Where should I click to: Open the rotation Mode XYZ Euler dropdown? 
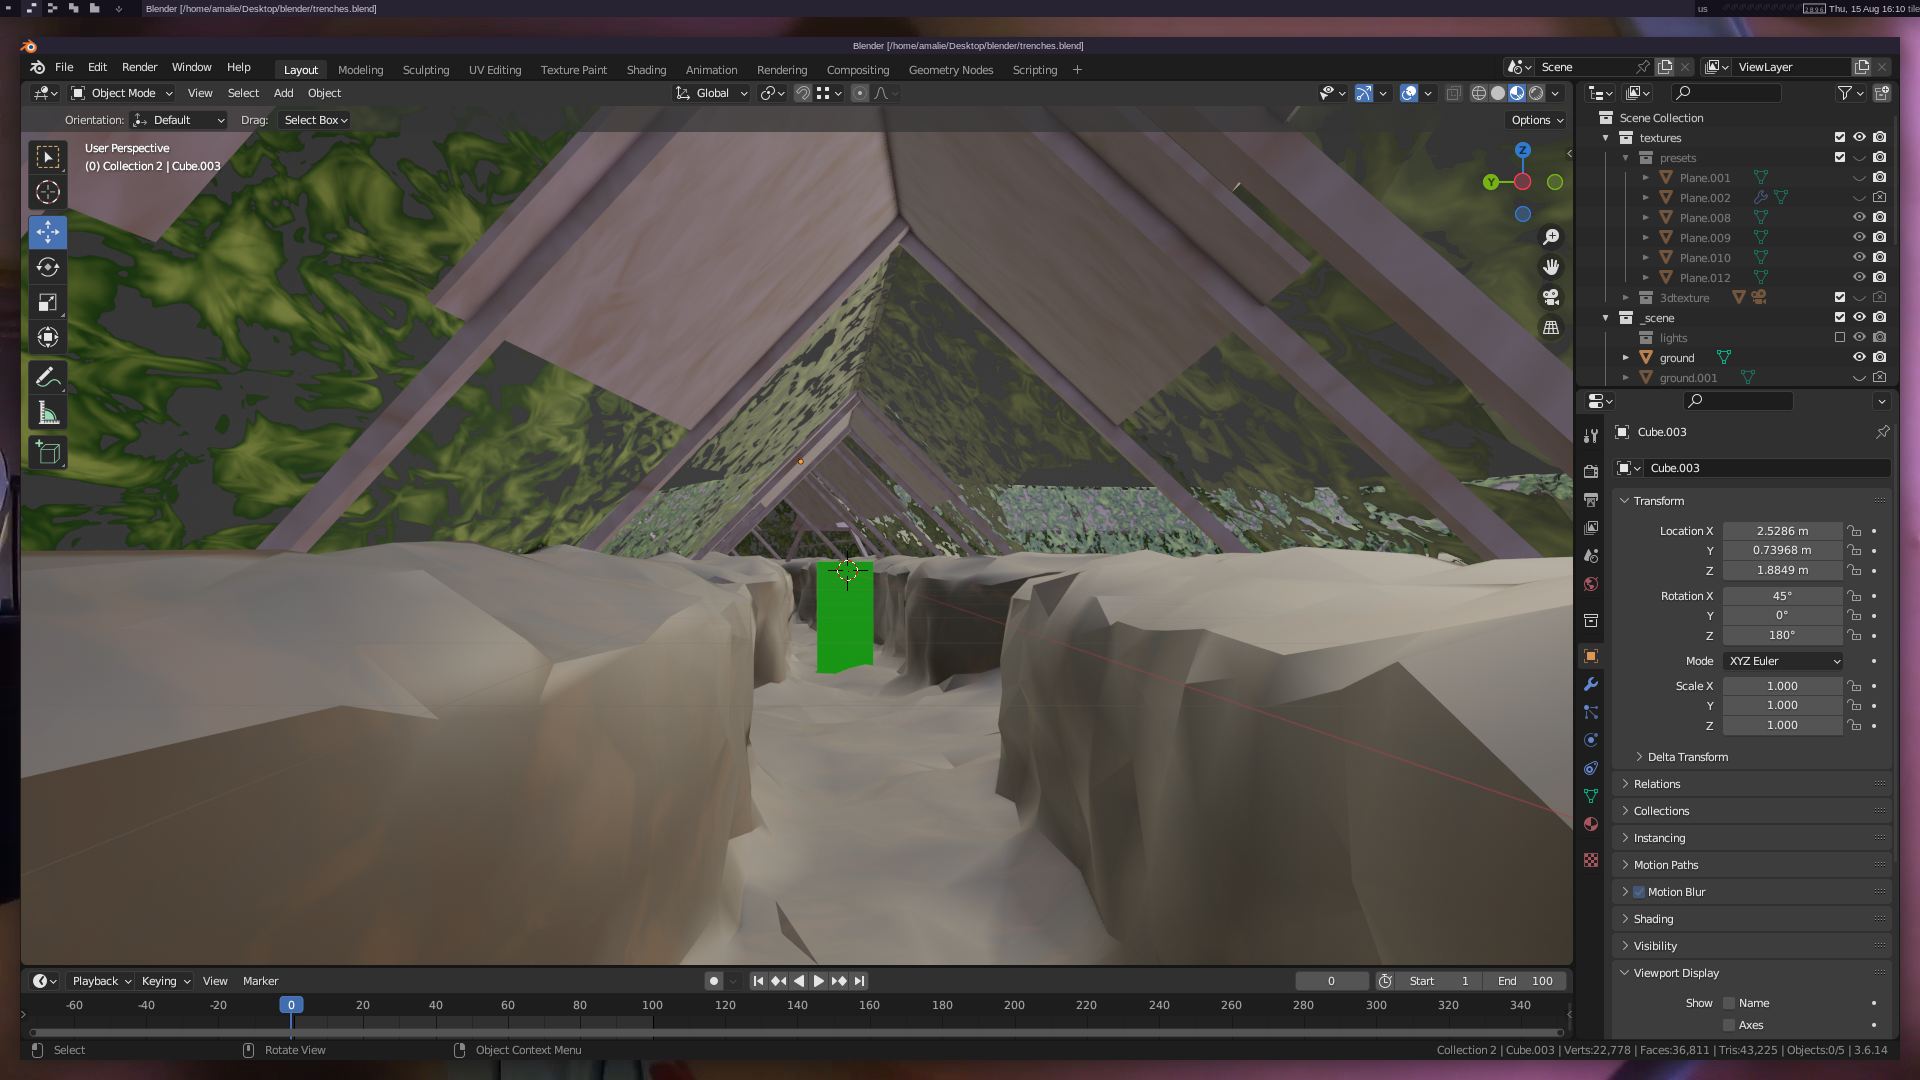click(1783, 661)
